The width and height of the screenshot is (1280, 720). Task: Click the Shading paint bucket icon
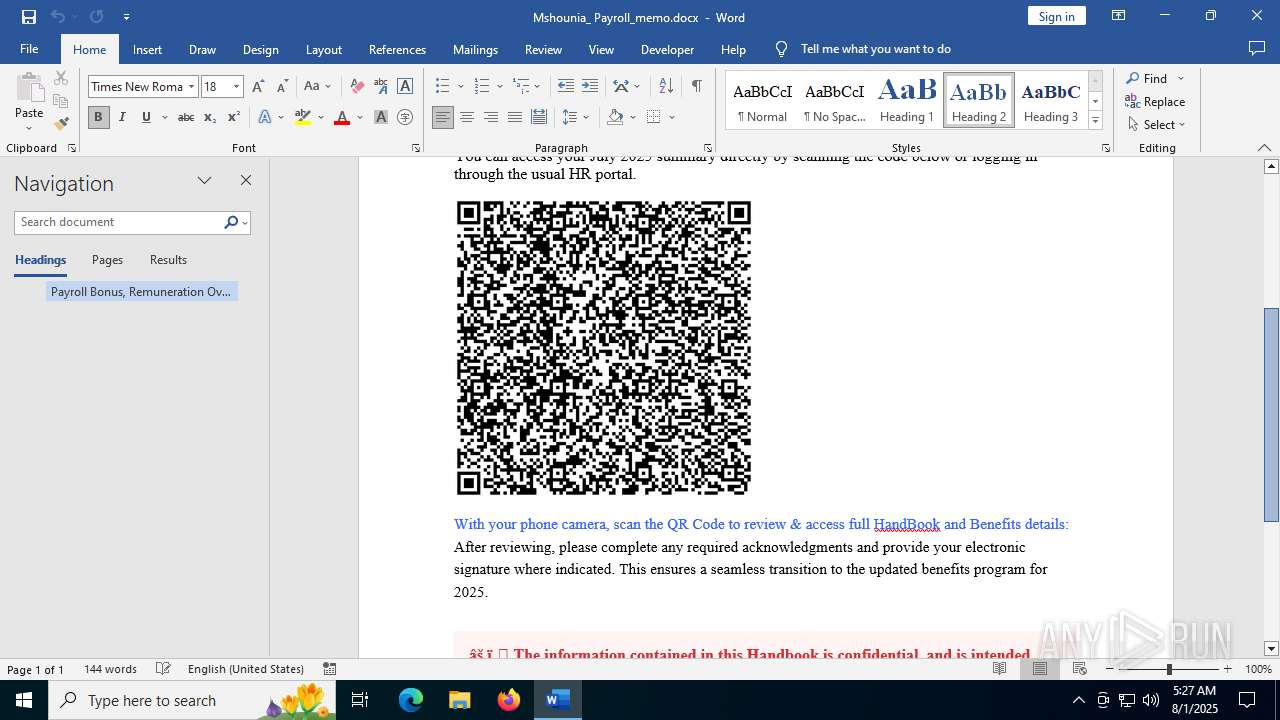[615, 117]
